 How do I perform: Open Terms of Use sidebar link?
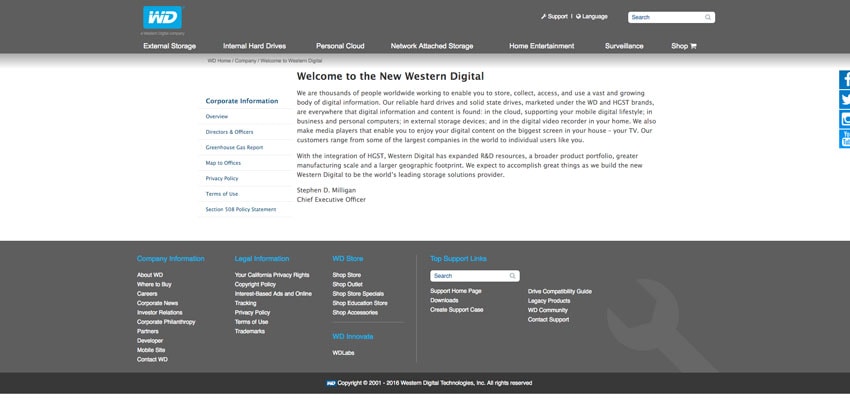click(222, 194)
